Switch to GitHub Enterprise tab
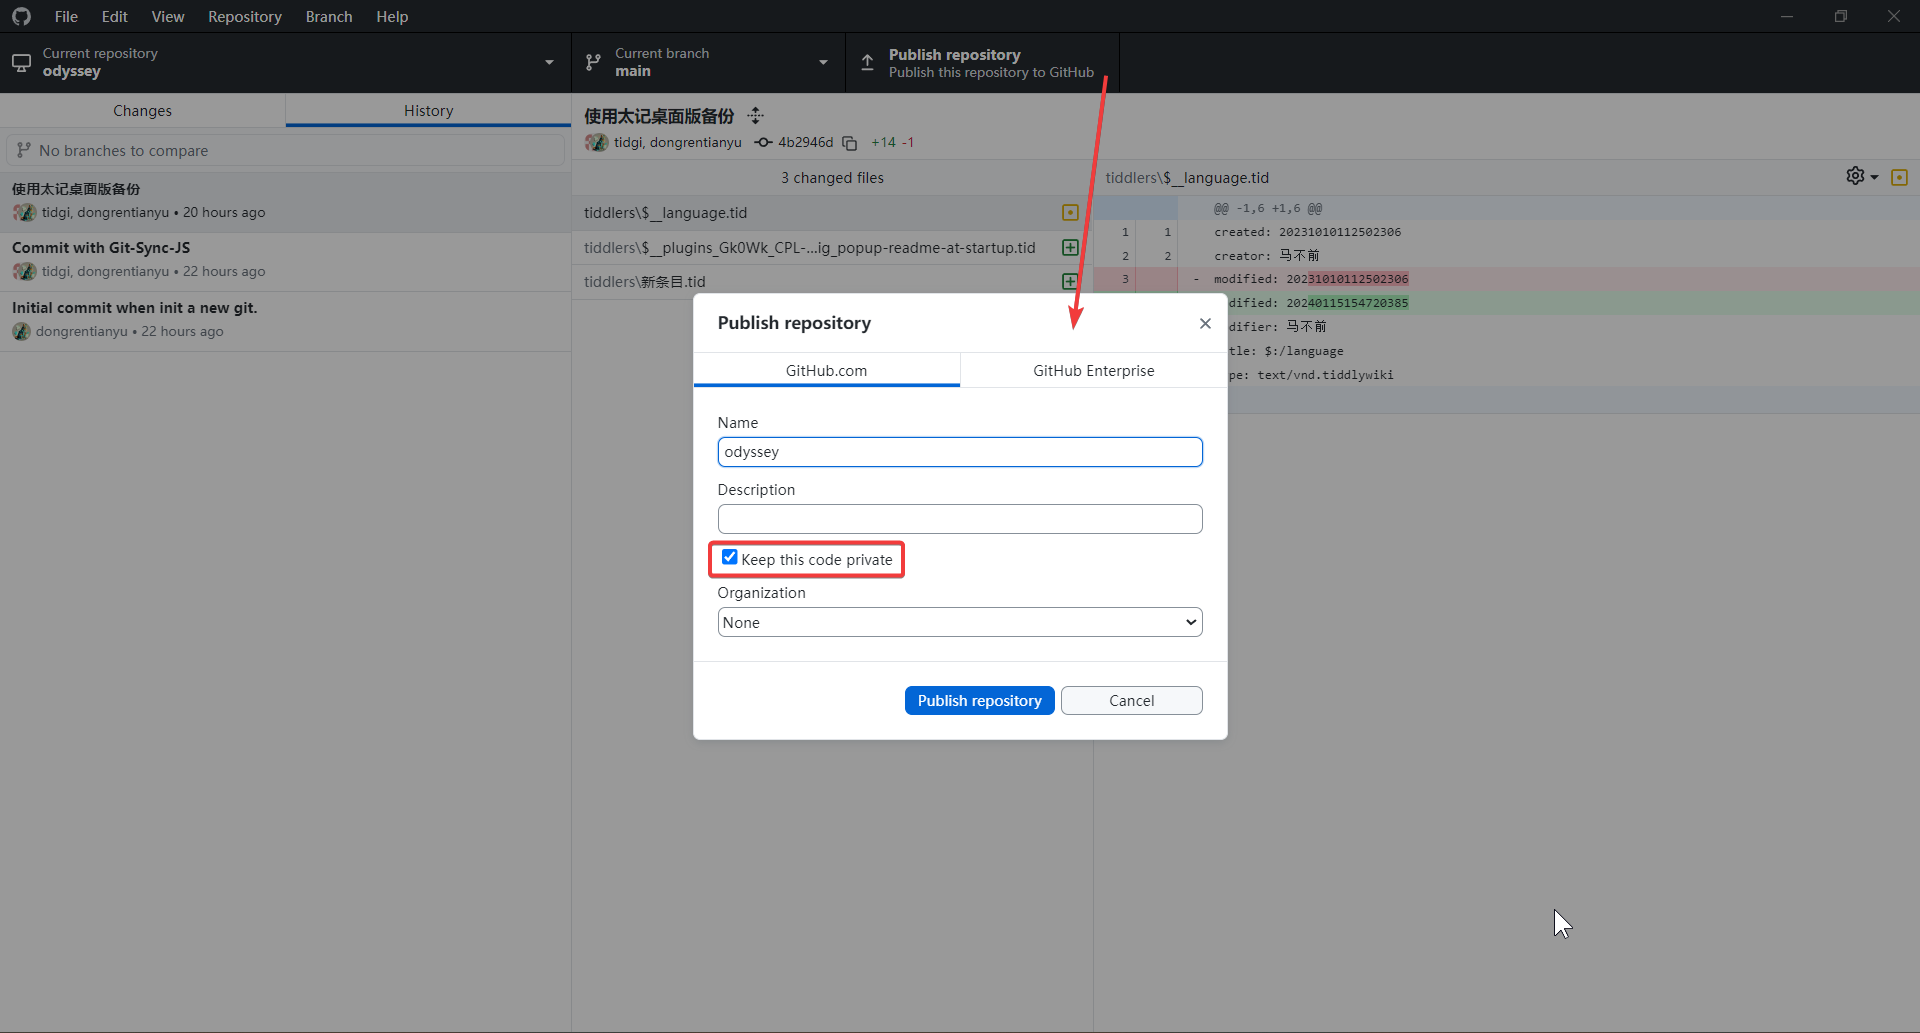 pyautogui.click(x=1093, y=370)
